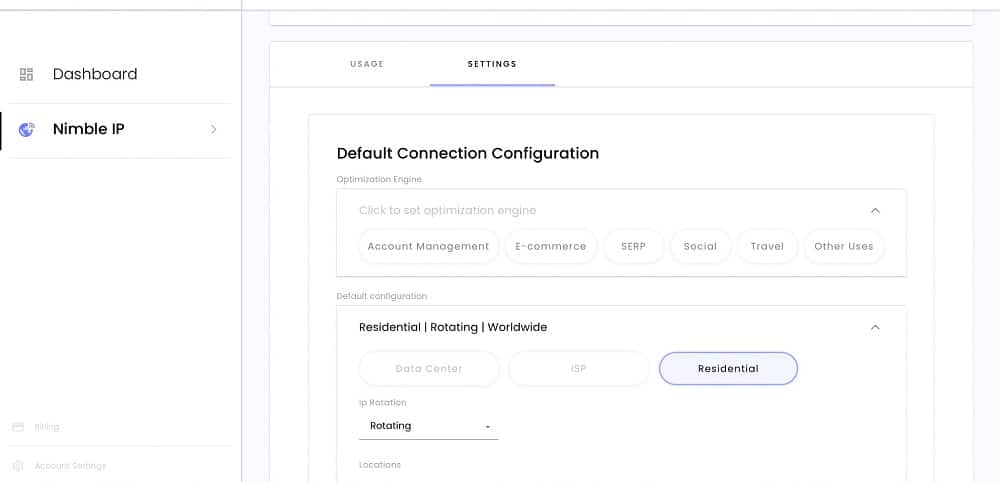Select Social optimization engine

coord(700,246)
